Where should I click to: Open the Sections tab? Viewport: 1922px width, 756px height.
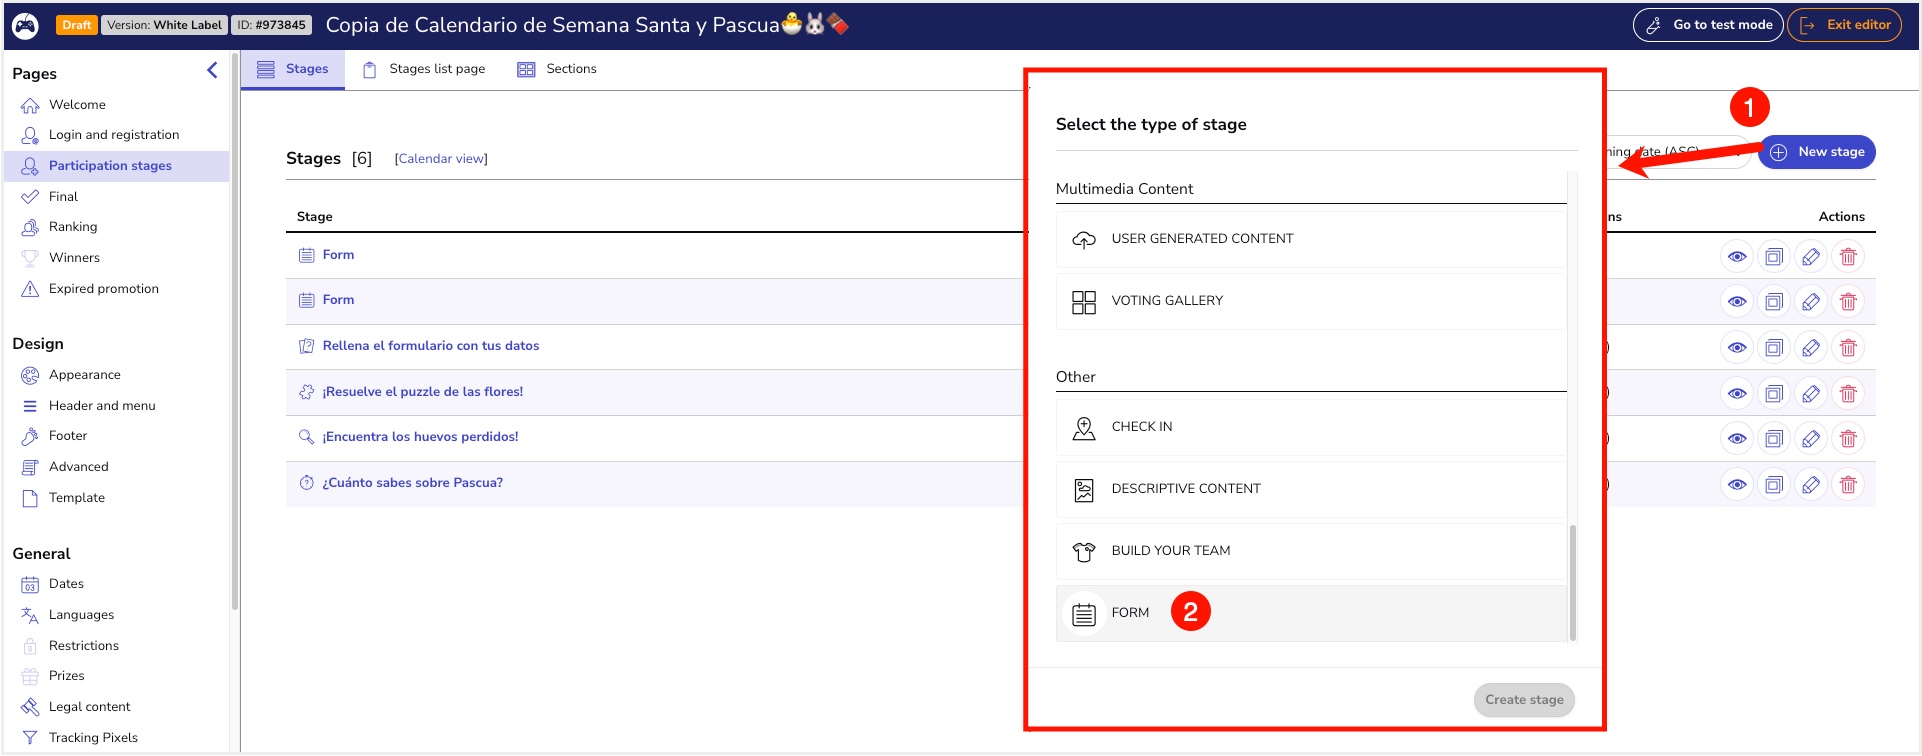(557, 69)
